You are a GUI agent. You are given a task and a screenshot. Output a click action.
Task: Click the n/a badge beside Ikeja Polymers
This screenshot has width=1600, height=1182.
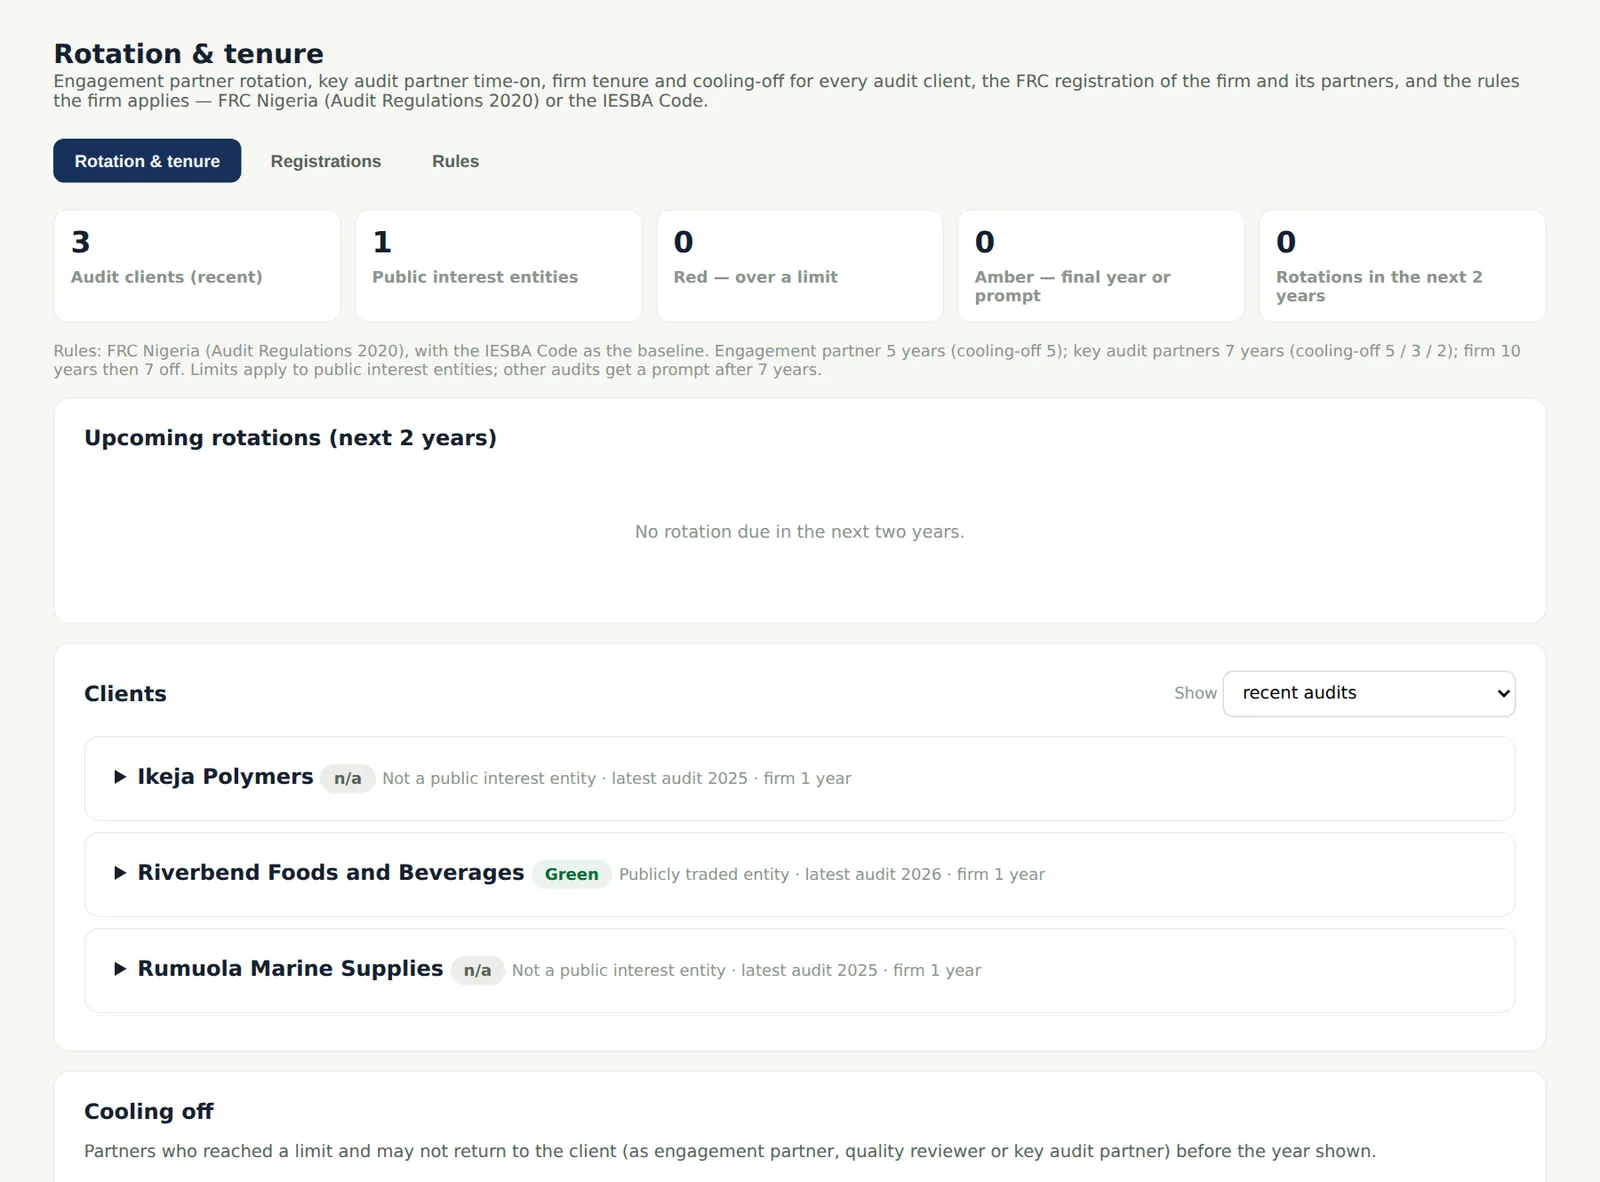[x=348, y=778]
